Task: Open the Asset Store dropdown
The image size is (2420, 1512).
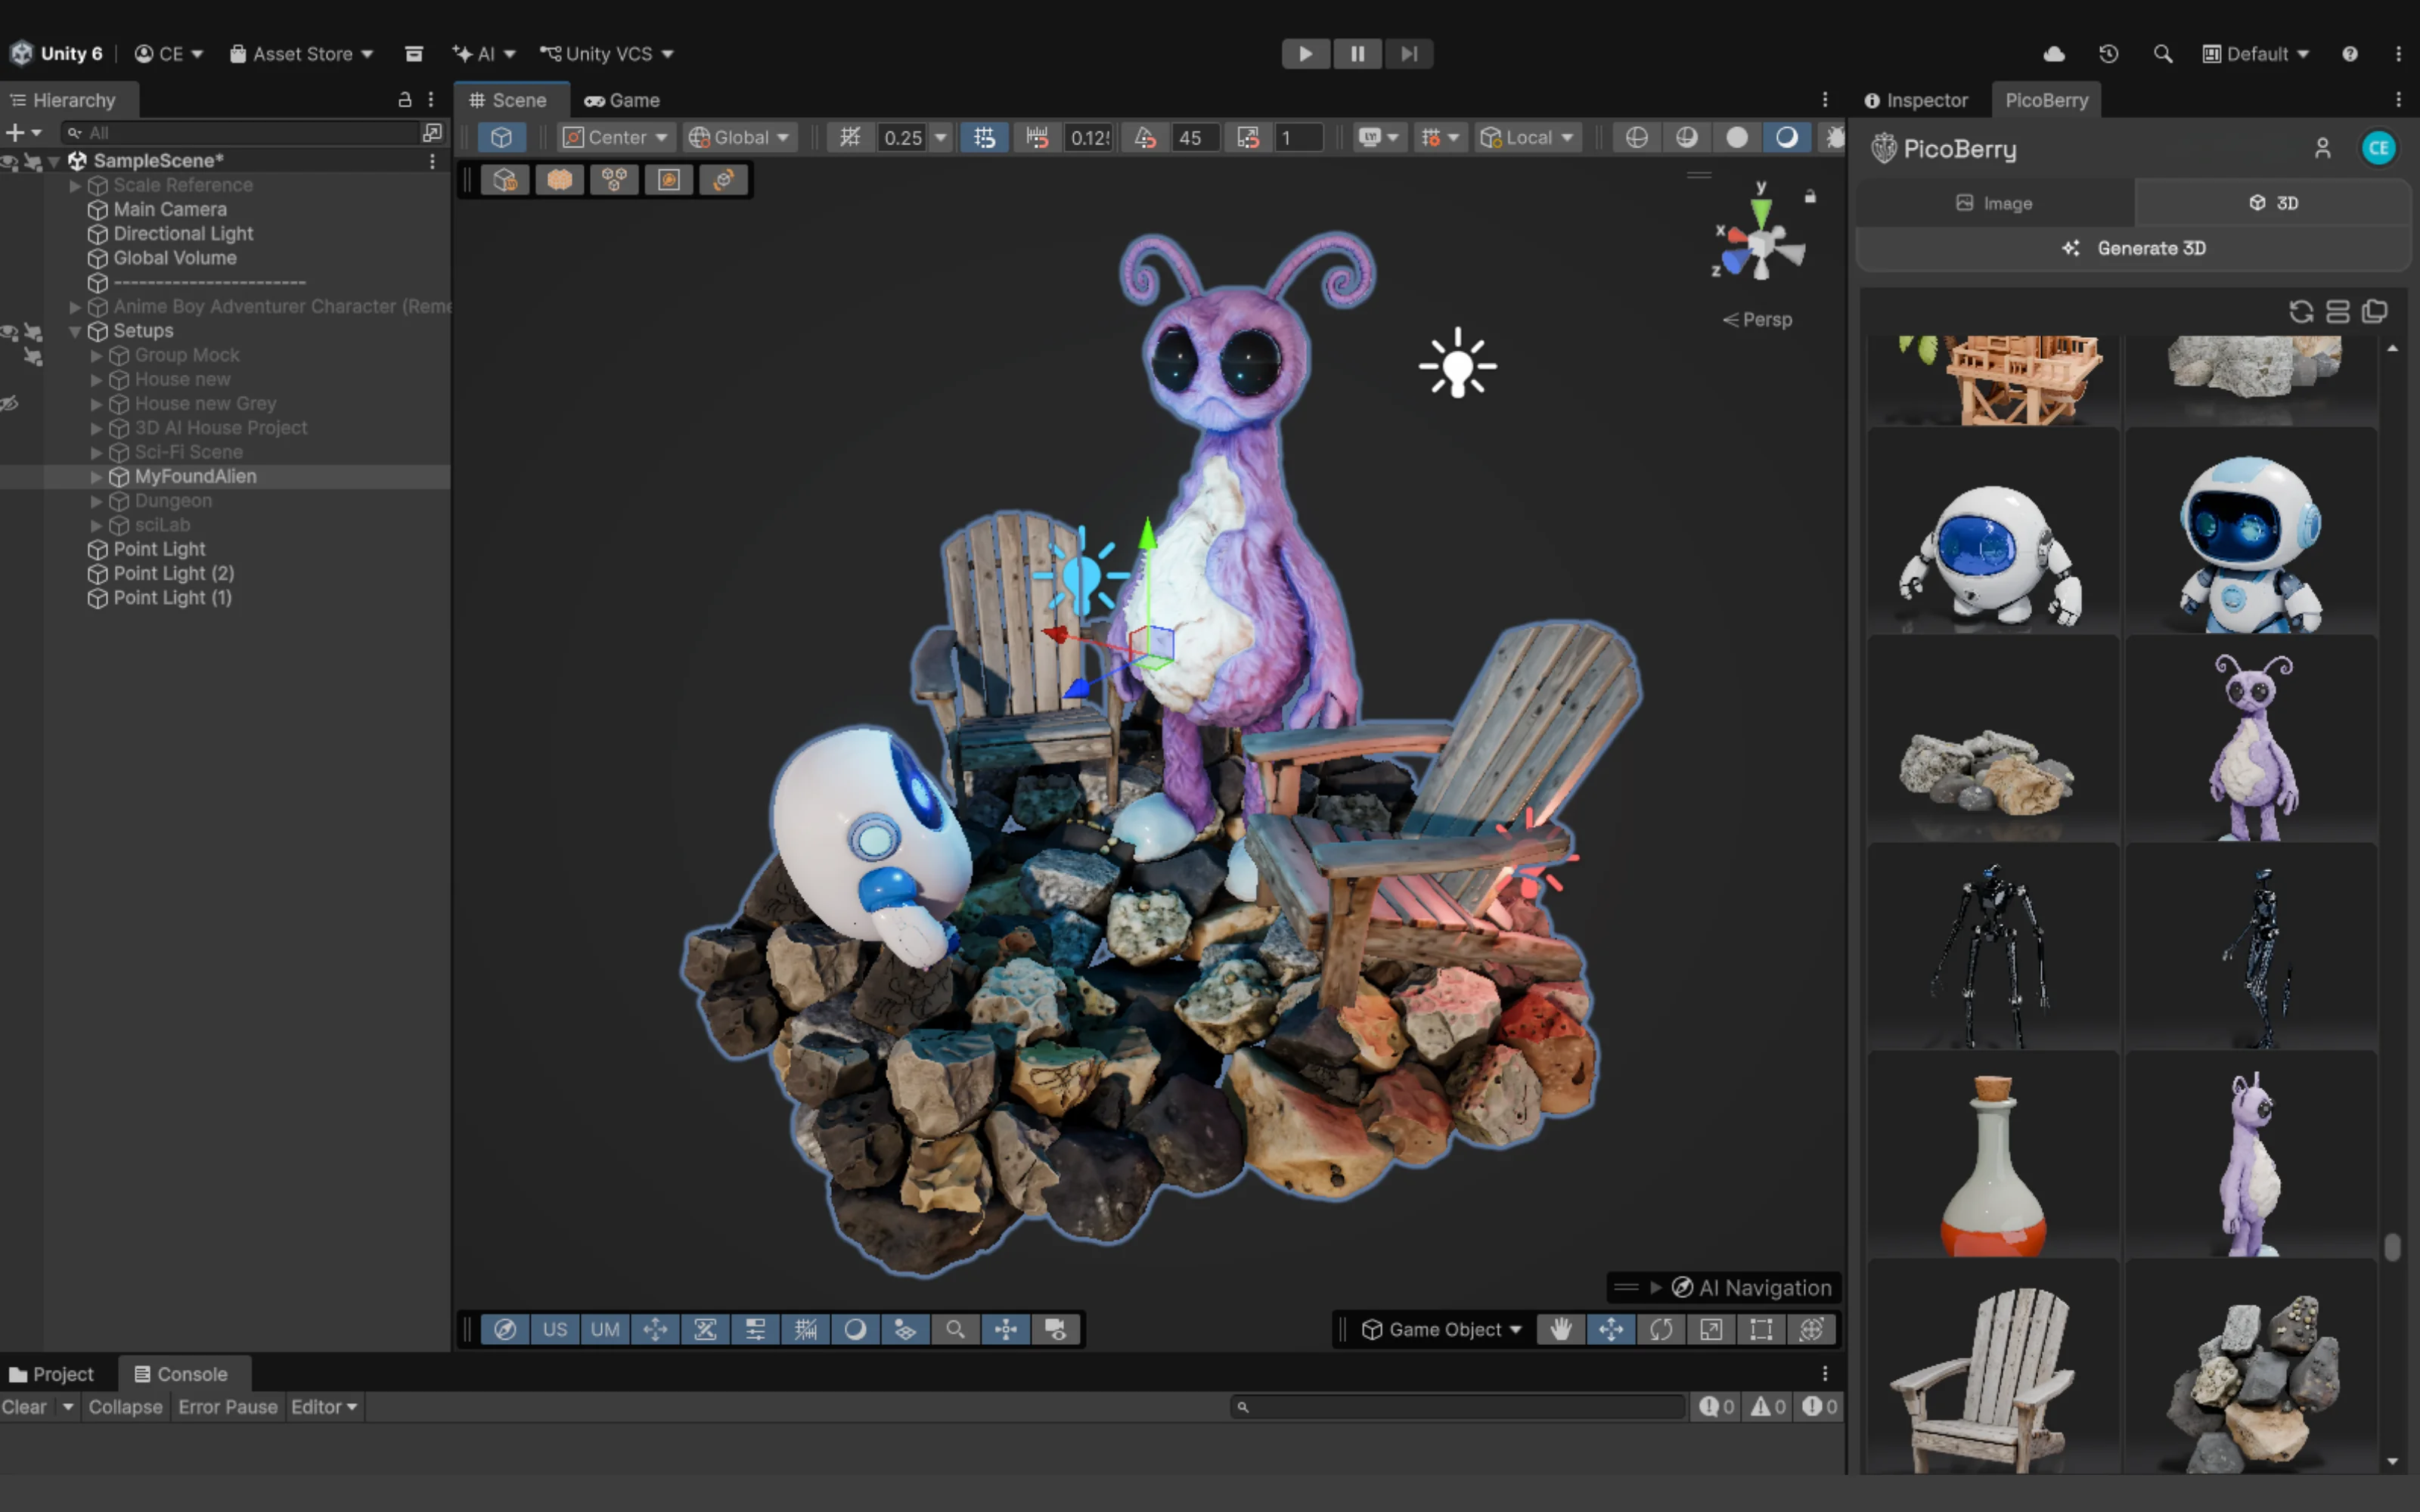Action: pyautogui.click(x=301, y=54)
